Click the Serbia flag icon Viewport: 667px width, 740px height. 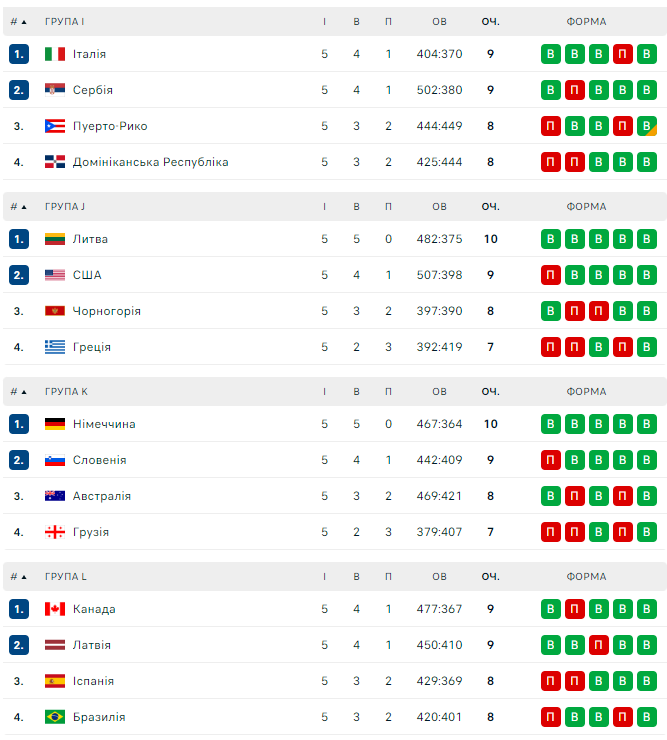click(55, 90)
